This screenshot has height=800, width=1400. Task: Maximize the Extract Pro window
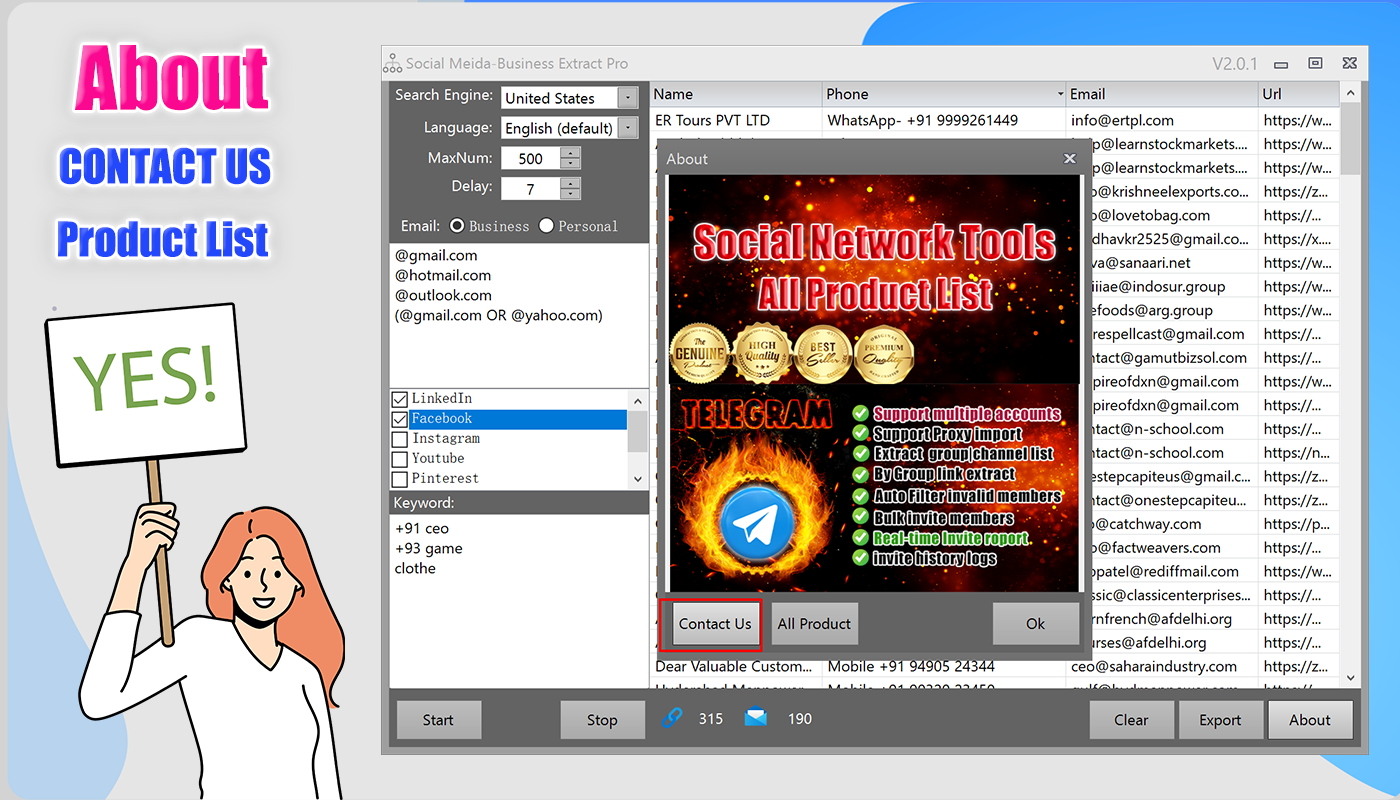tap(1316, 63)
